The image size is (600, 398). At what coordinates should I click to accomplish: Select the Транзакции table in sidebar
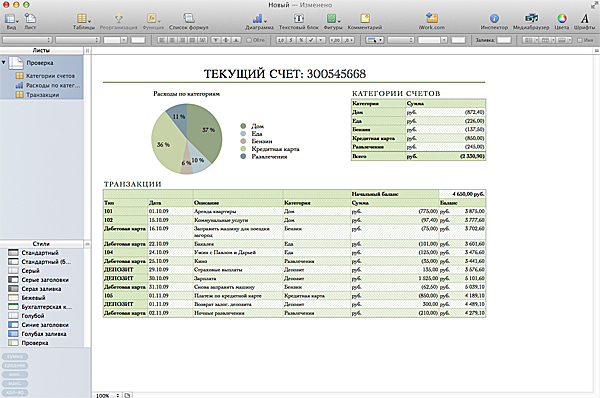pyautogui.click(x=42, y=95)
